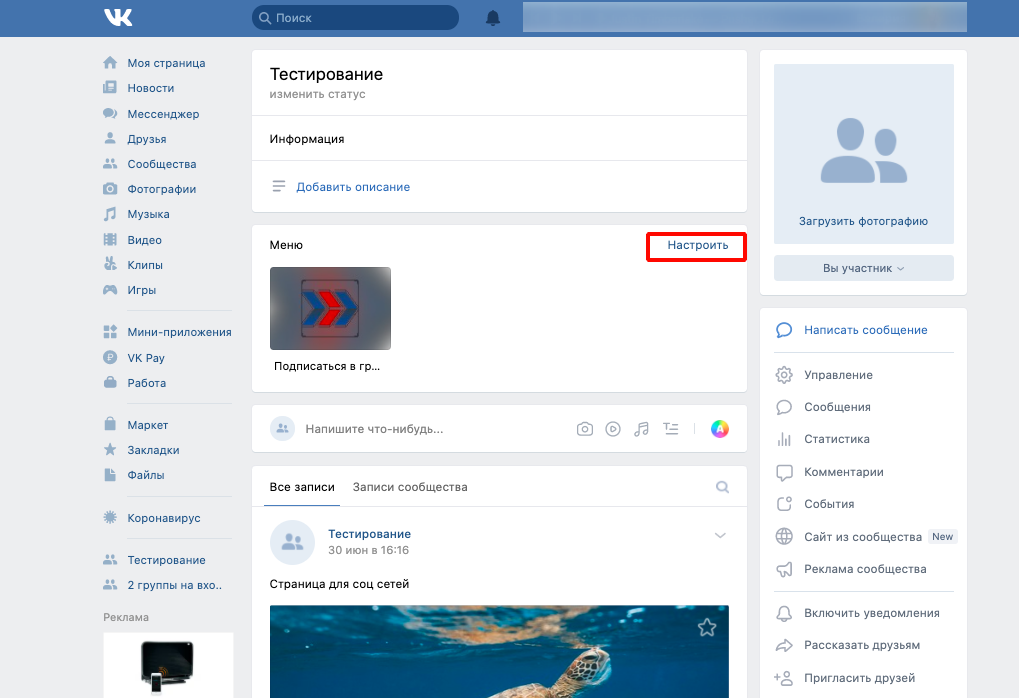Click "Добавить описание" link
Image resolution: width=1019 pixels, height=698 pixels.
(x=353, y=187)
